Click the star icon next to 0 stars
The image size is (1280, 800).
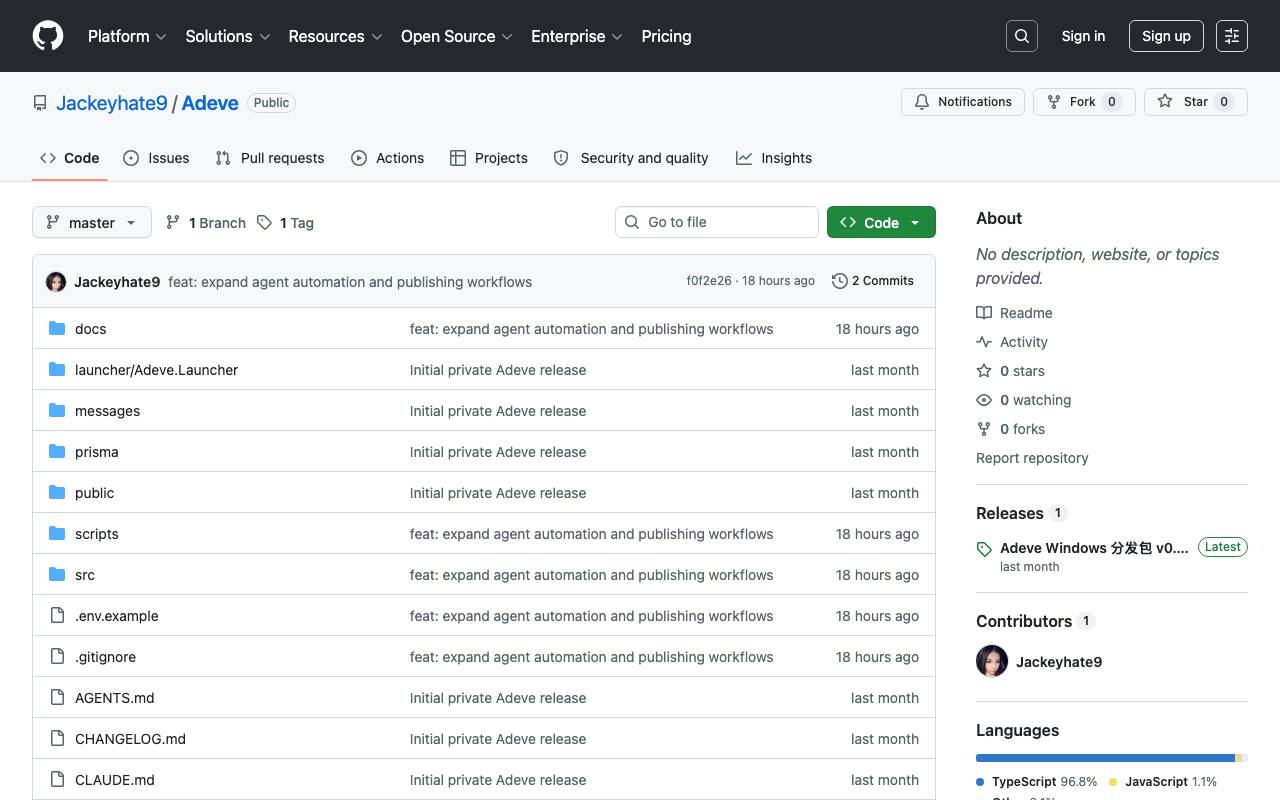tap(984, 371)
